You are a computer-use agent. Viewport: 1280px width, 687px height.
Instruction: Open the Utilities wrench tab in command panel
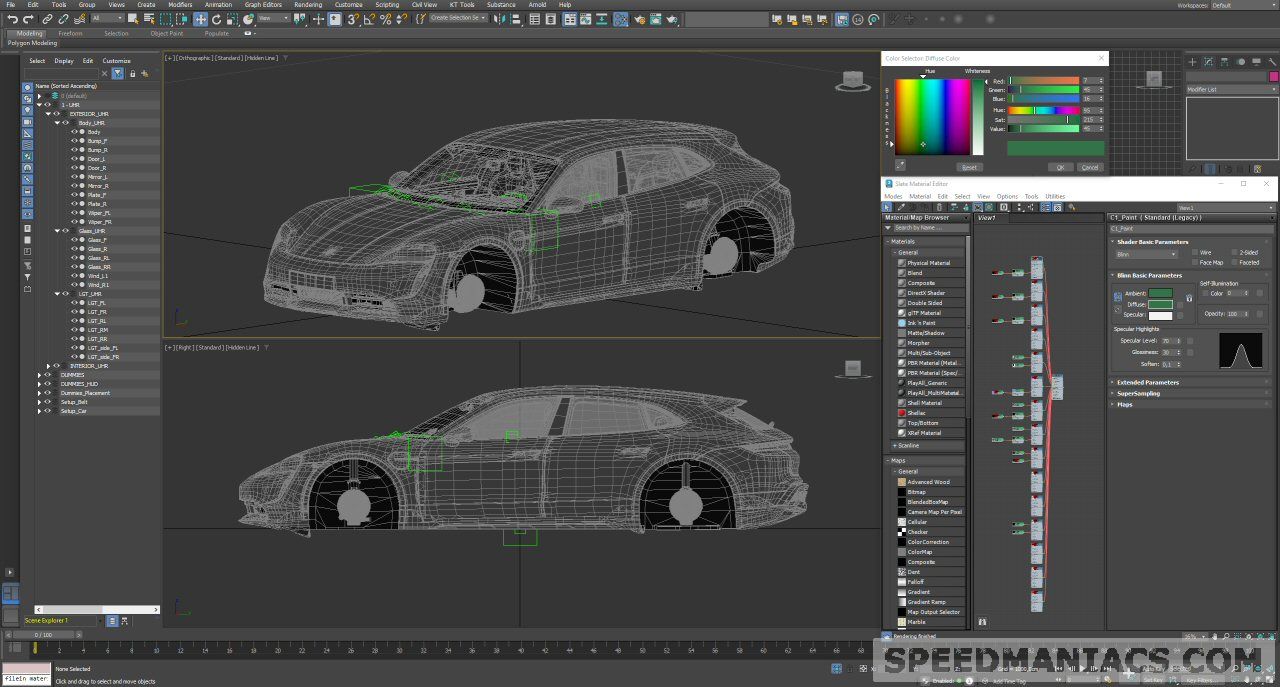tap(1272, 62)
